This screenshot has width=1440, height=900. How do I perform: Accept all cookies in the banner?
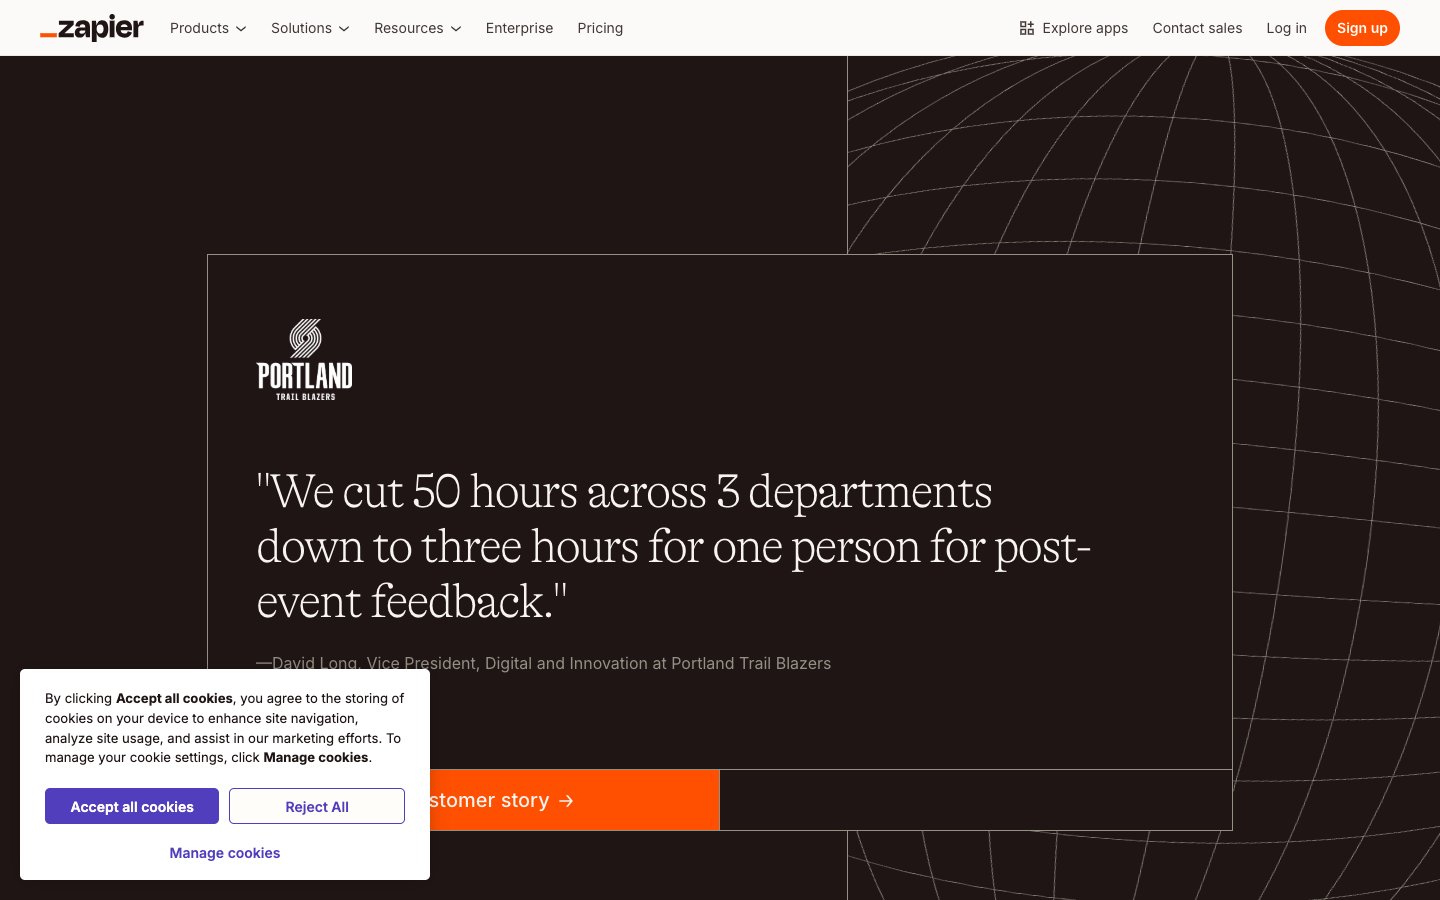click(x=132, y=806)
